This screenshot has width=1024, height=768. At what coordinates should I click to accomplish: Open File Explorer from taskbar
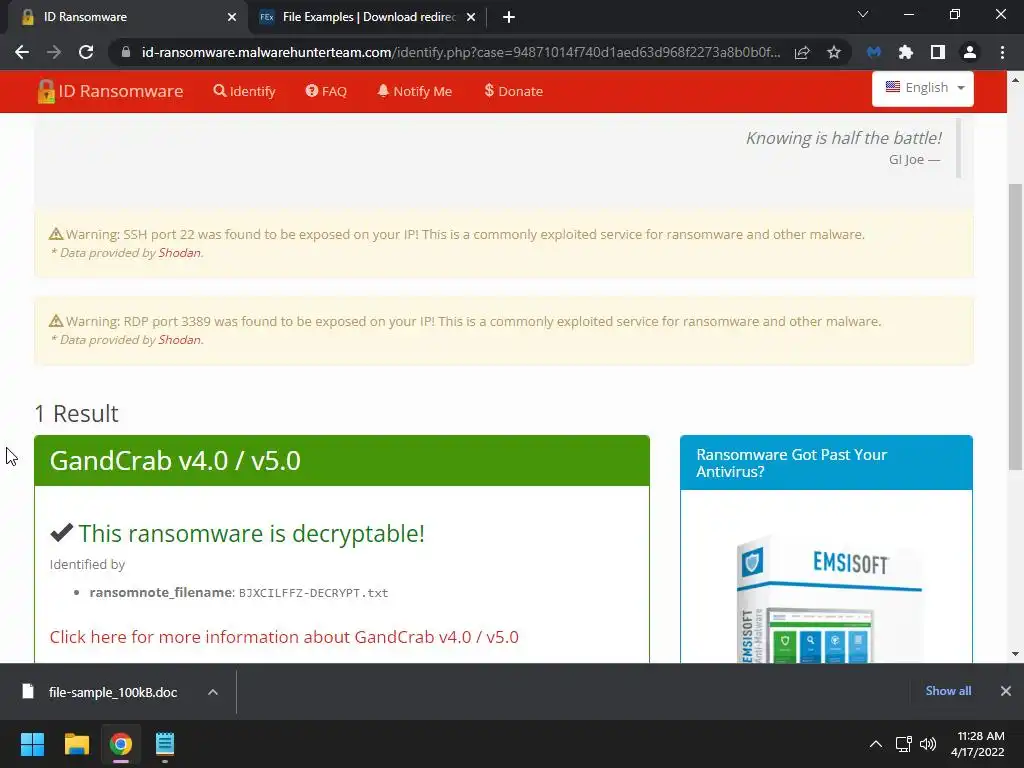coord(76,744)
